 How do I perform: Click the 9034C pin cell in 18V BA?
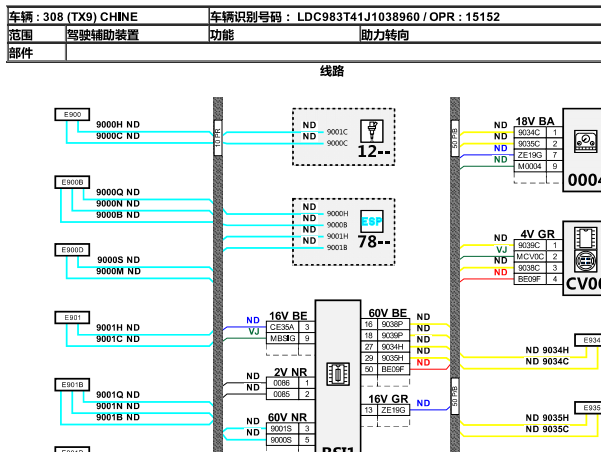[530, 132]
